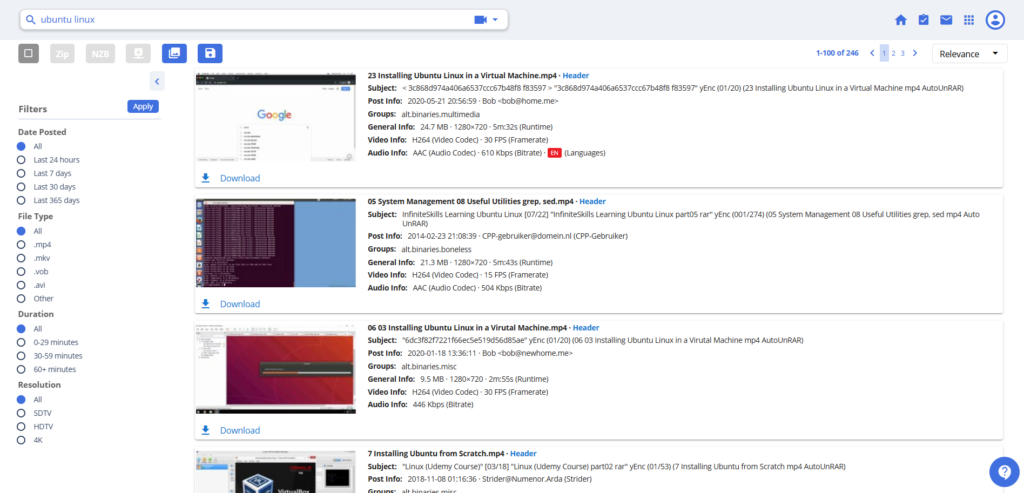Go to the previous results page chevron
Image resolution: width=1024 pixels, height=493 pixels.
[x=872, y=54]
